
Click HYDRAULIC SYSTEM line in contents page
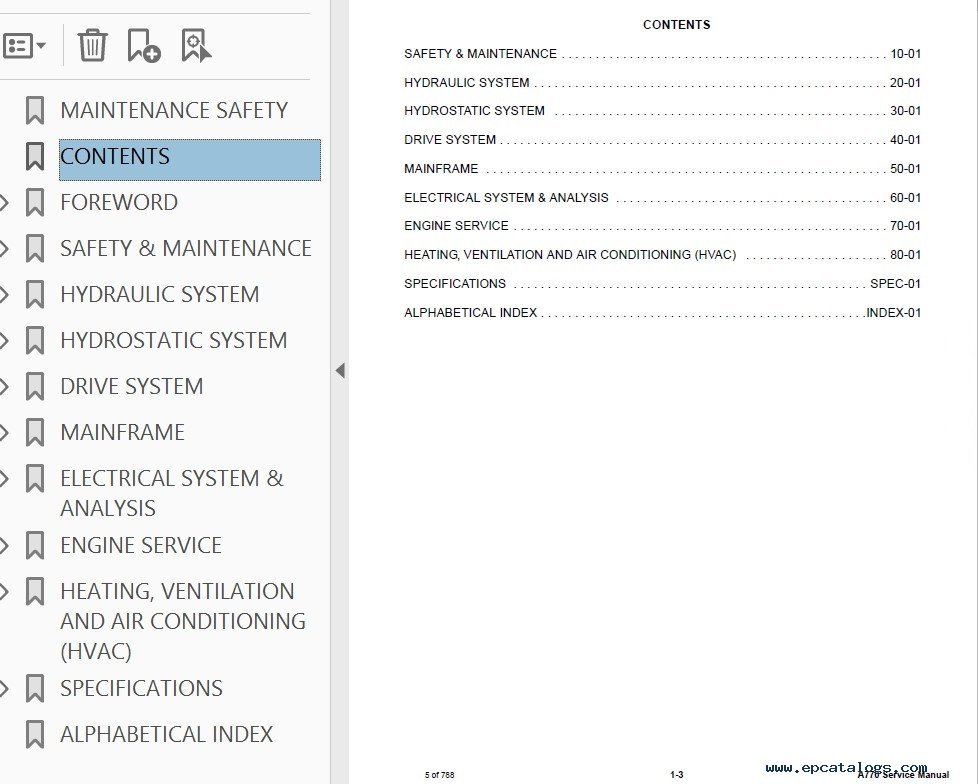click(x=466, y=83)
